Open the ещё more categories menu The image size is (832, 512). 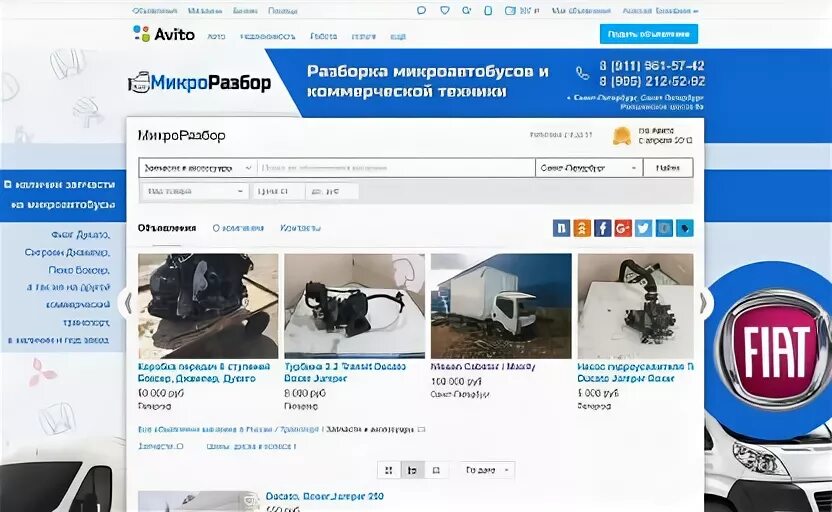[398, 37]
